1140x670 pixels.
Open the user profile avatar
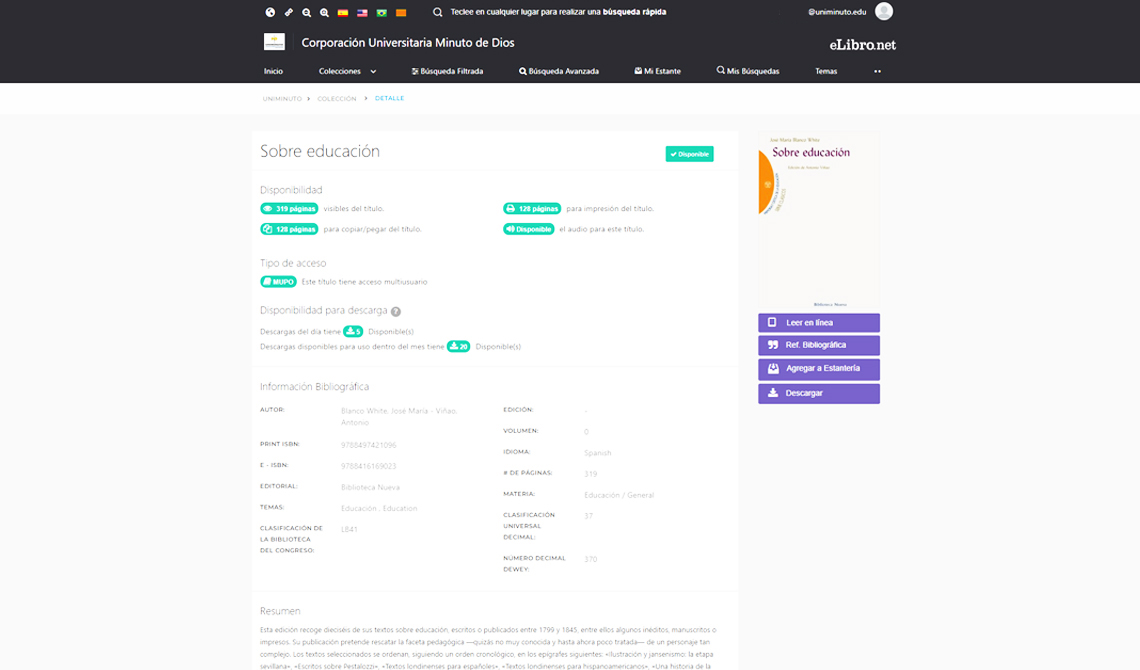point(884,12)
